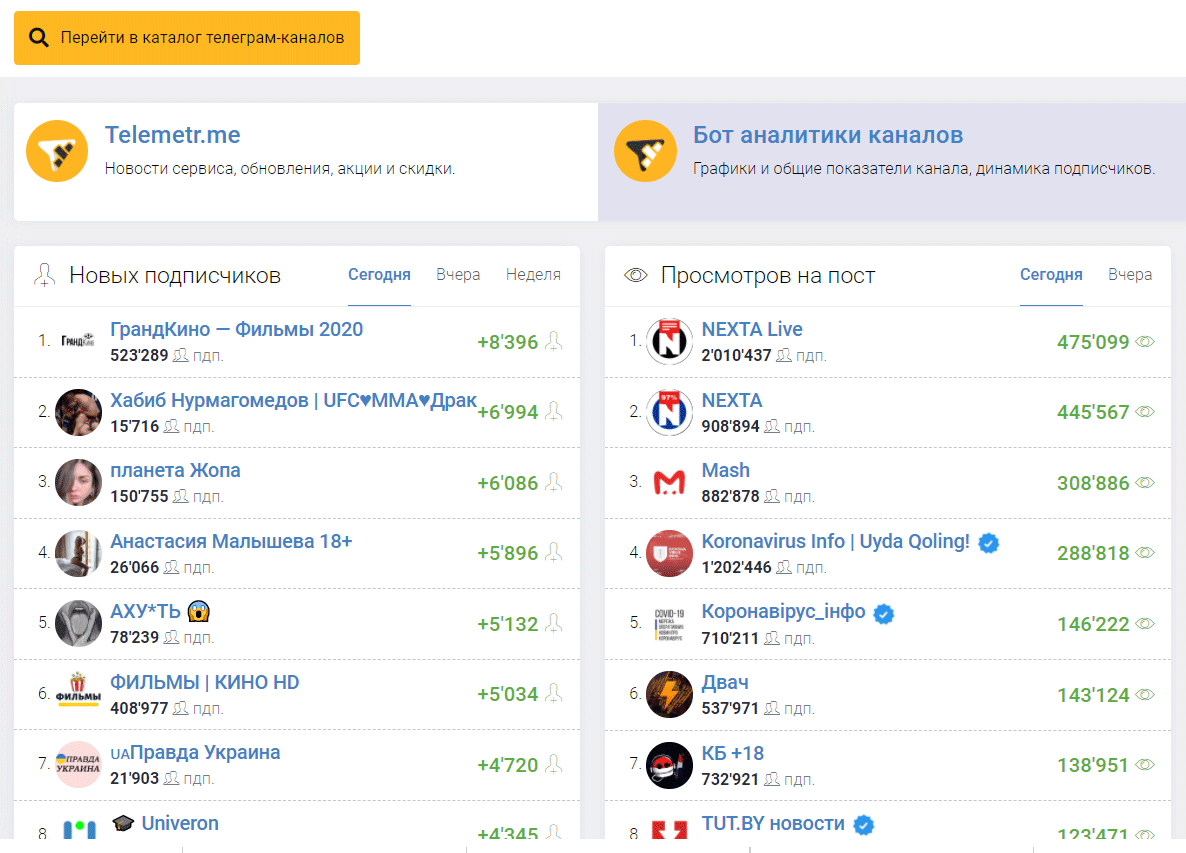The width and height of the screenshot is (1186, 853).
Task: Click the Правда Украина channel avatar
Action: (78, 765)
